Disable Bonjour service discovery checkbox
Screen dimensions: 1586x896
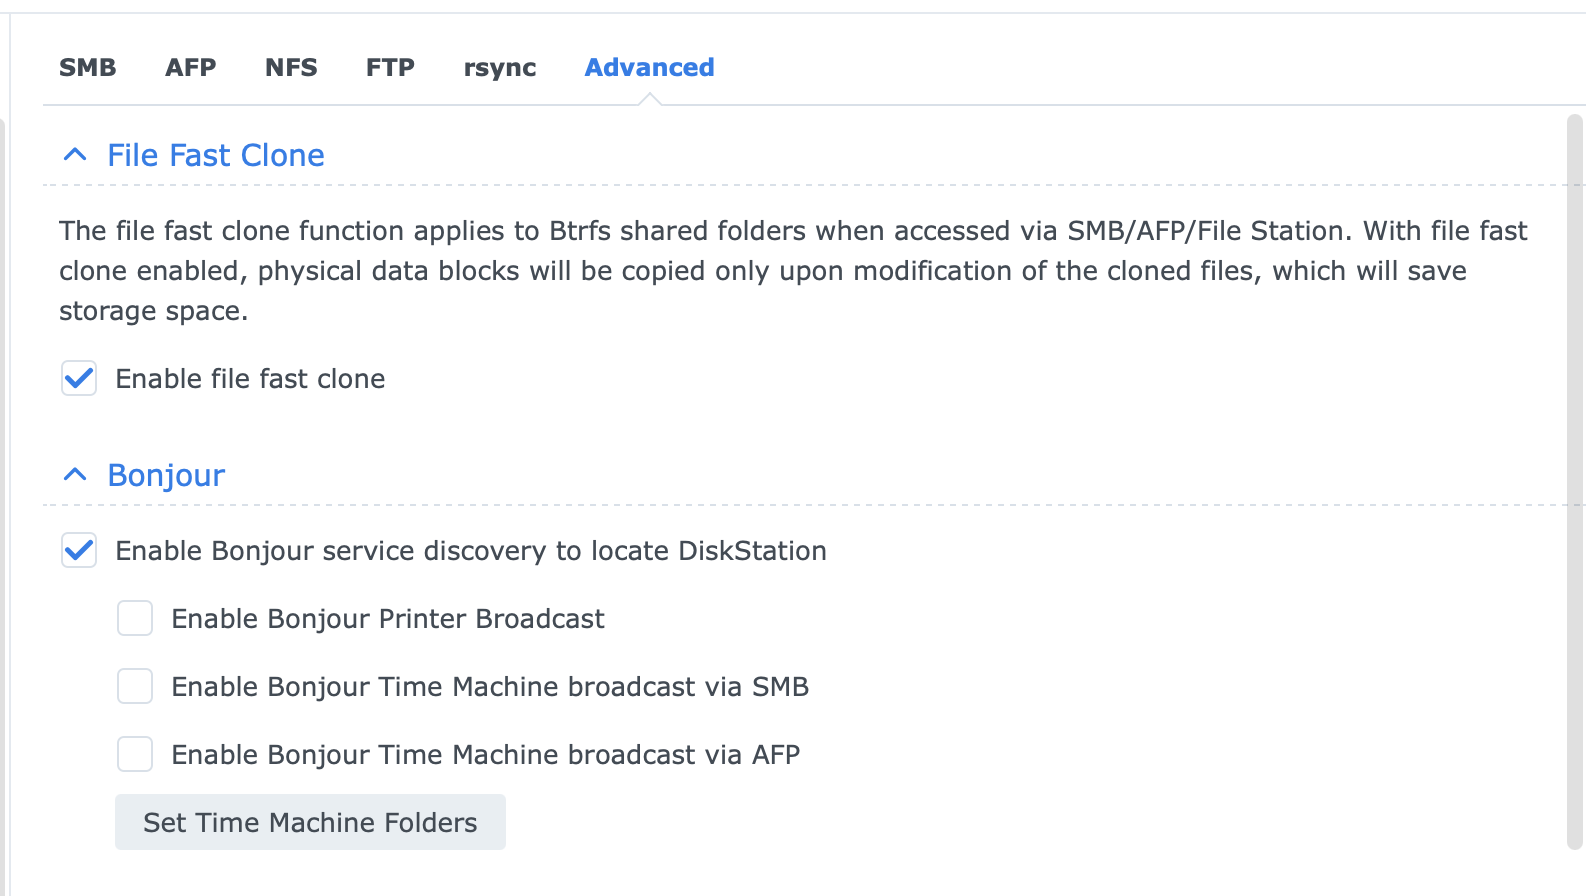(x=79, y=551)
